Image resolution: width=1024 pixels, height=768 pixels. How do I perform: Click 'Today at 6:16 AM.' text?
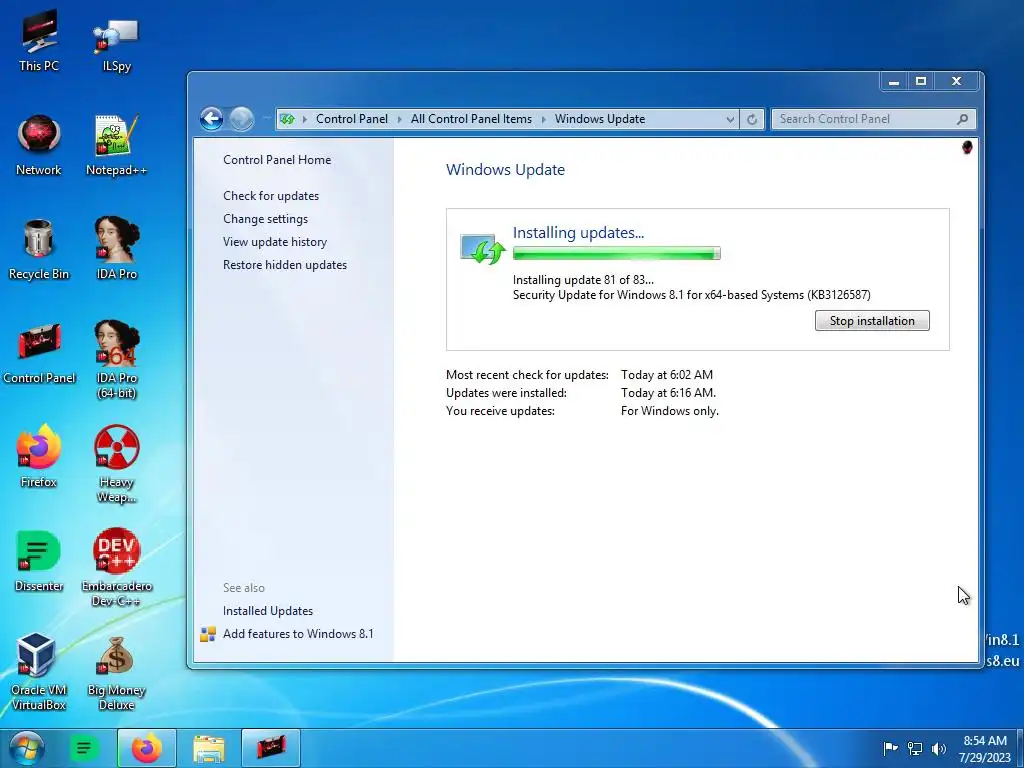(x=668, y=392)
